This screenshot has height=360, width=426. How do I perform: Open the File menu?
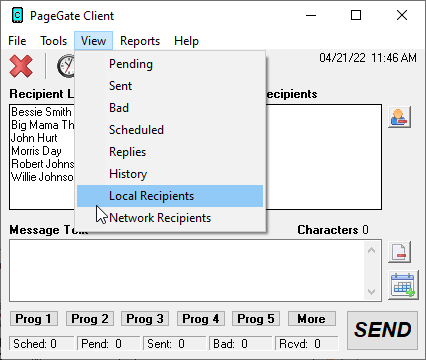(x=17, y=41)
